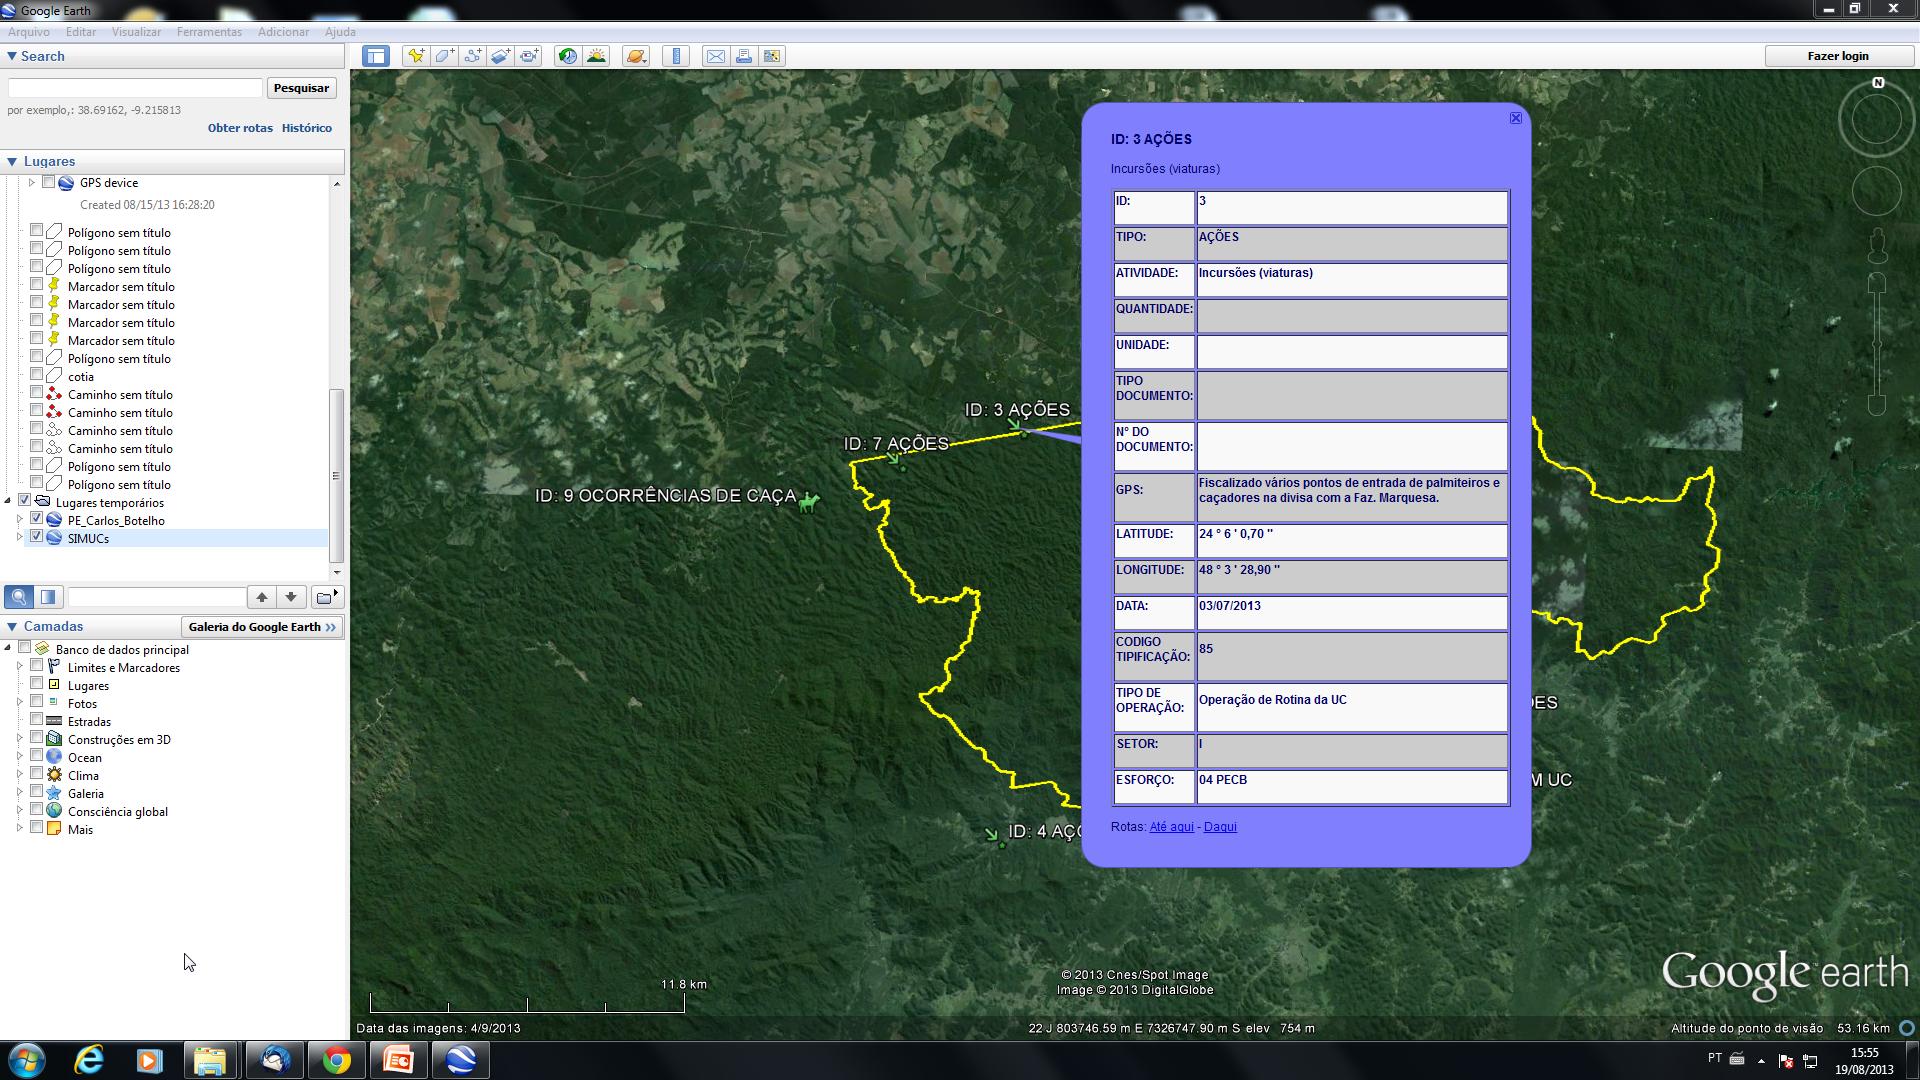The image size is (1920, 1080).
Task: Check the cotia polygon checkbox
Action: pyautogui.click(x=36, y=375)
